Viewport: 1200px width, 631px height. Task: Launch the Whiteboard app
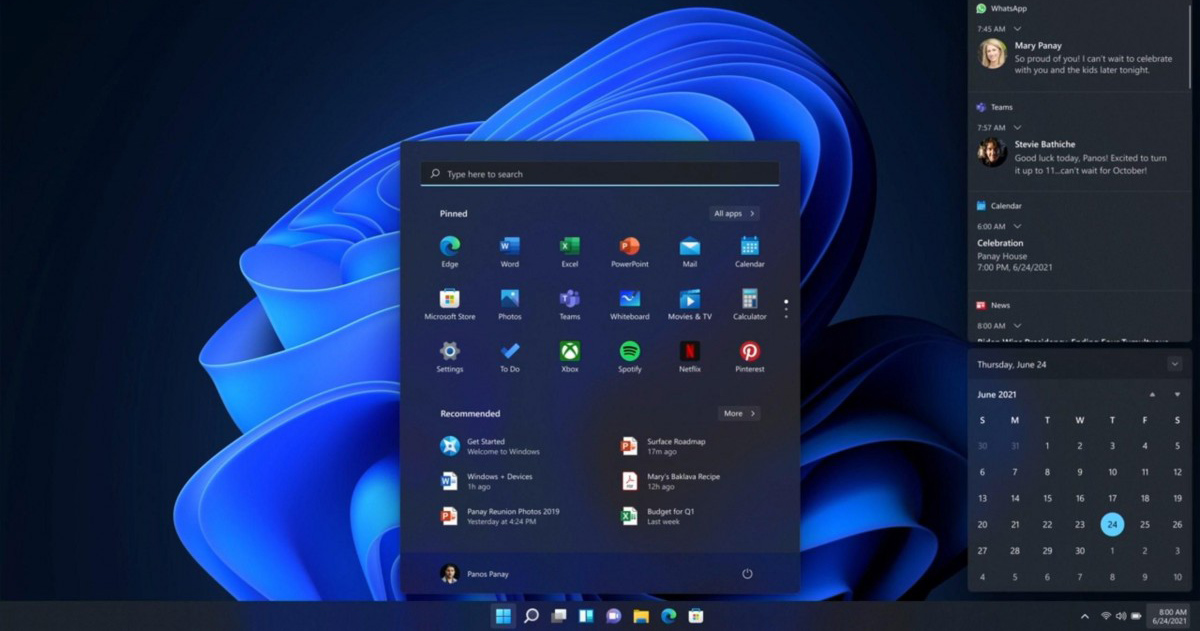[630, 304]
